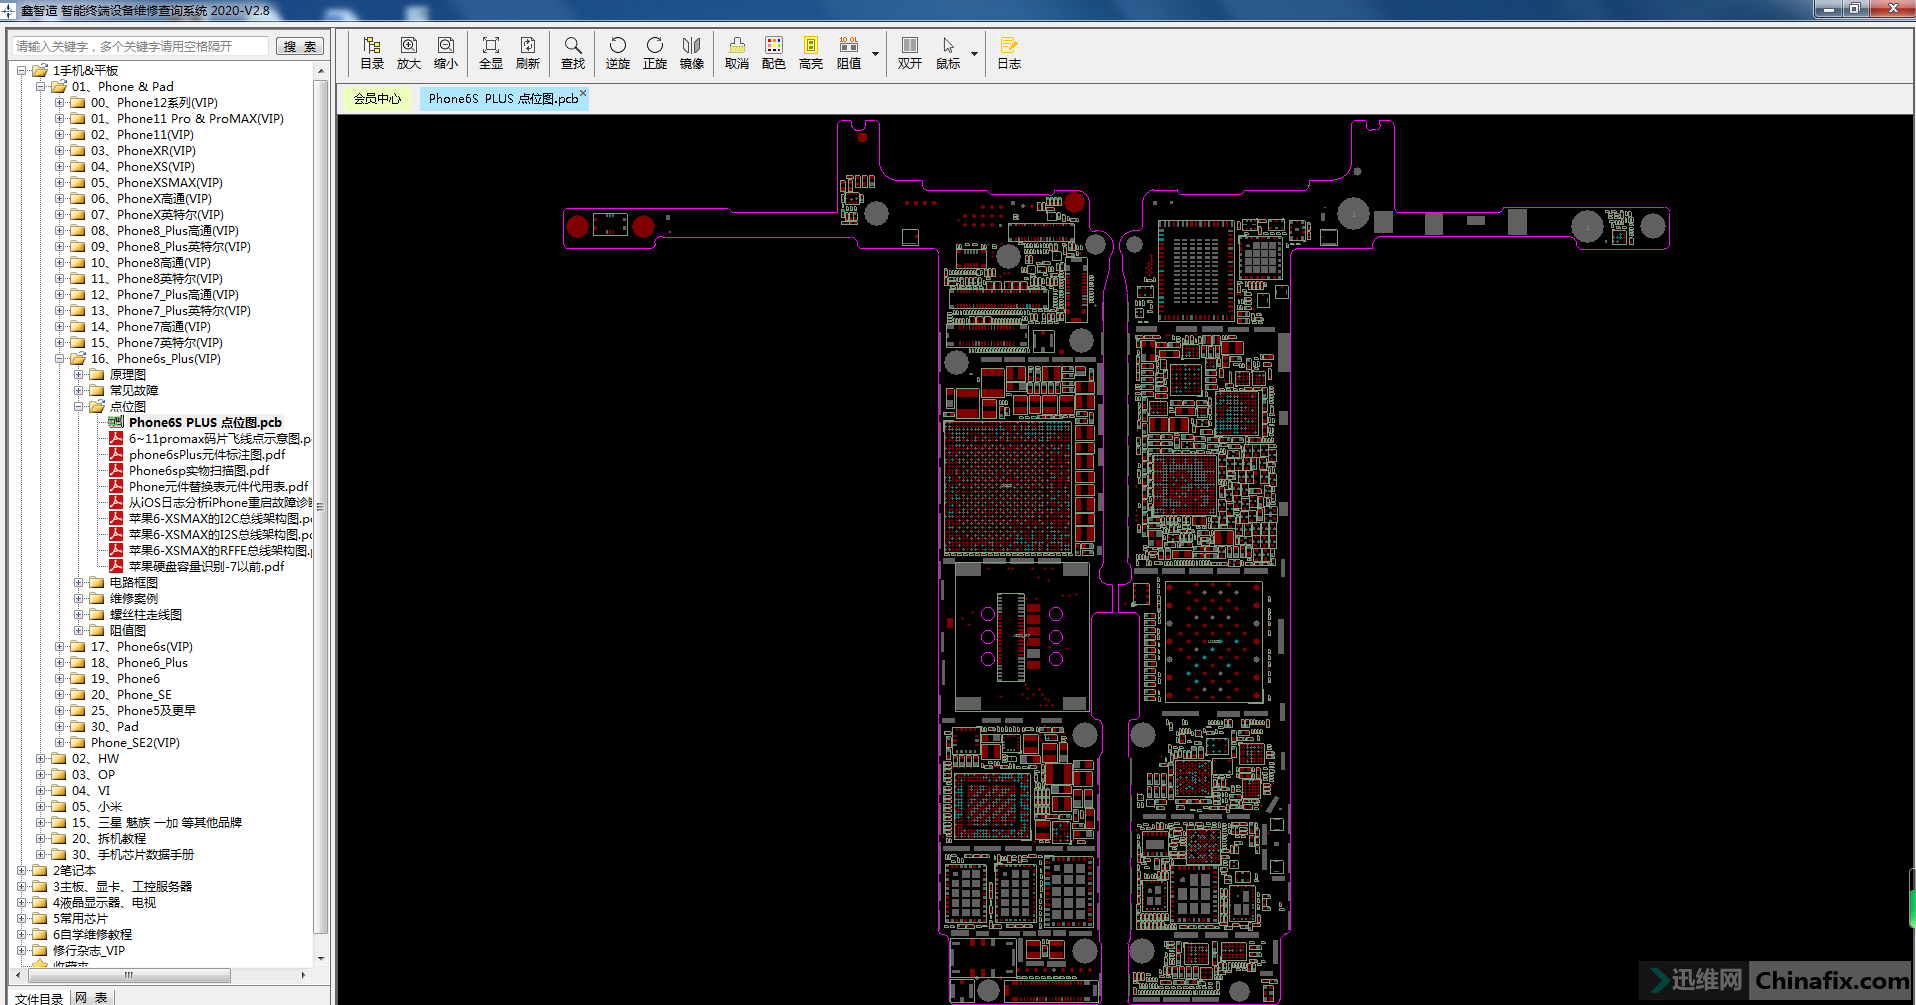The height and width of the screenshot is (1005, 1916).
Task: Click the 缩小 zoom-out toolbar icon
Action: tap(445, 53)
